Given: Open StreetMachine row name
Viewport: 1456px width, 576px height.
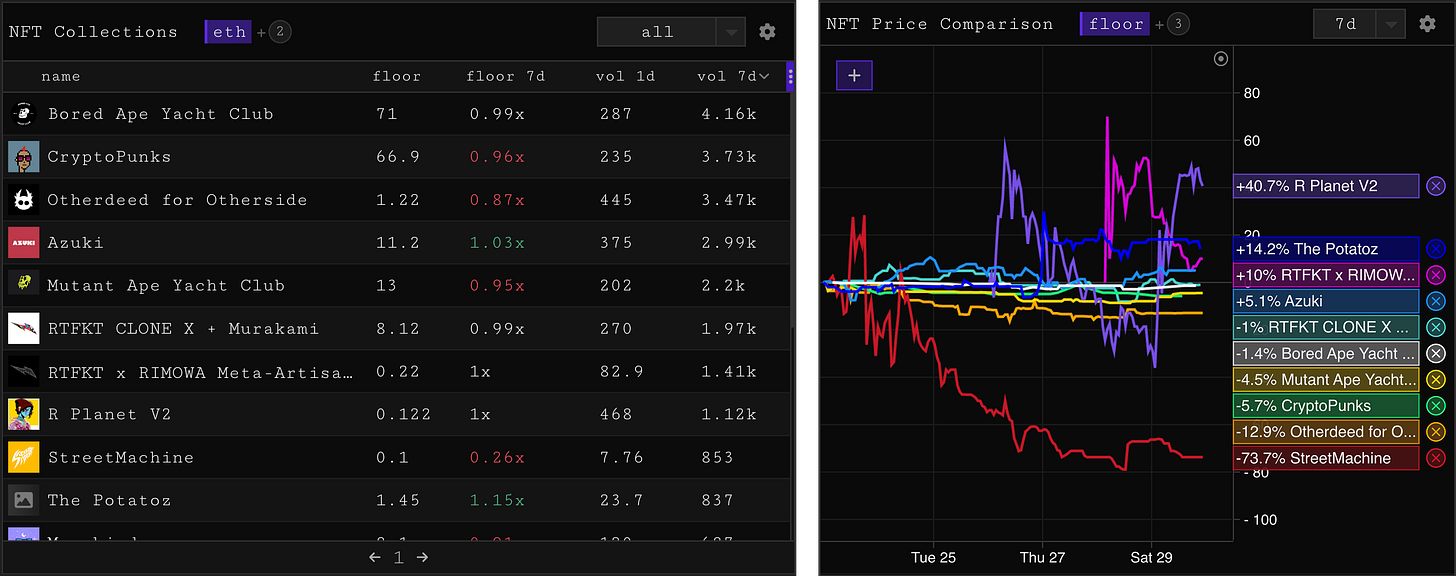Looking at the screenshot, I should coord(120,457).
